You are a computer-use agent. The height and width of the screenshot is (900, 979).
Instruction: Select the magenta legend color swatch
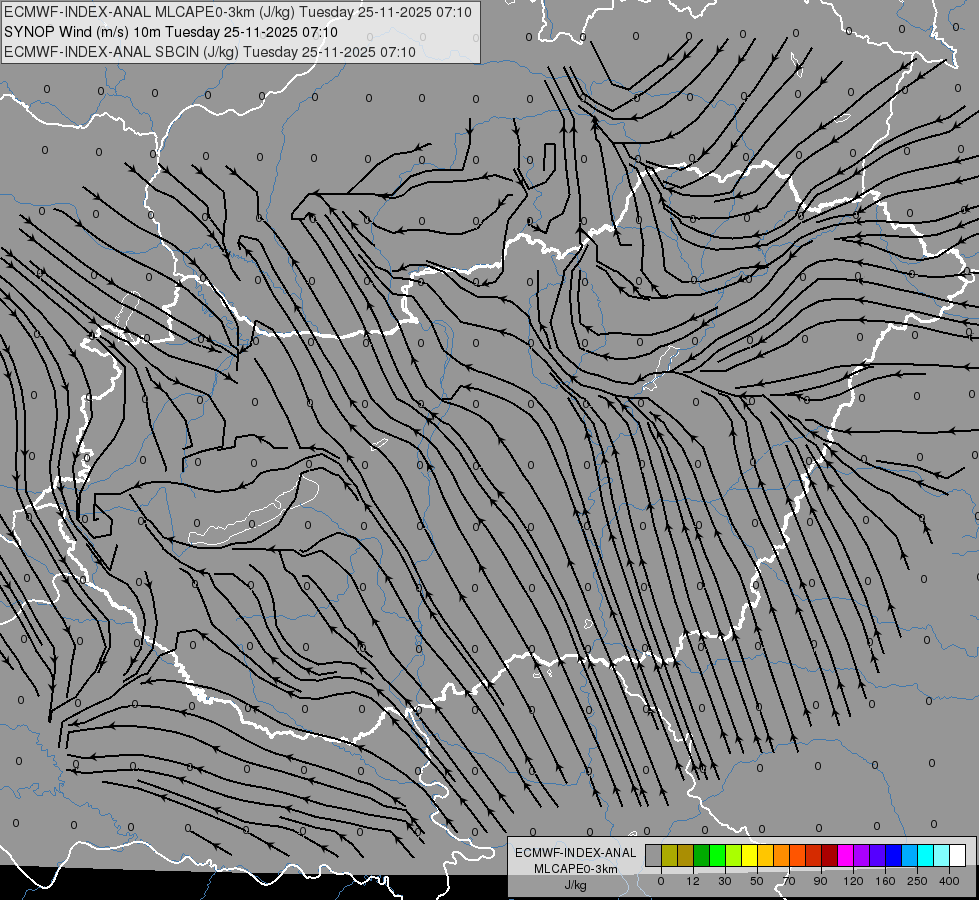(x=845, y=855)
